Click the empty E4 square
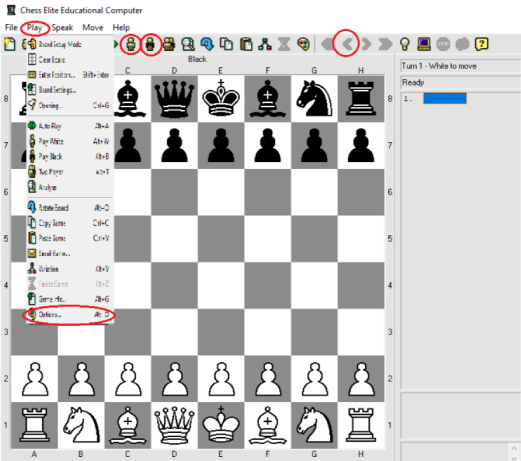The image size is (521, 461). 221,285
